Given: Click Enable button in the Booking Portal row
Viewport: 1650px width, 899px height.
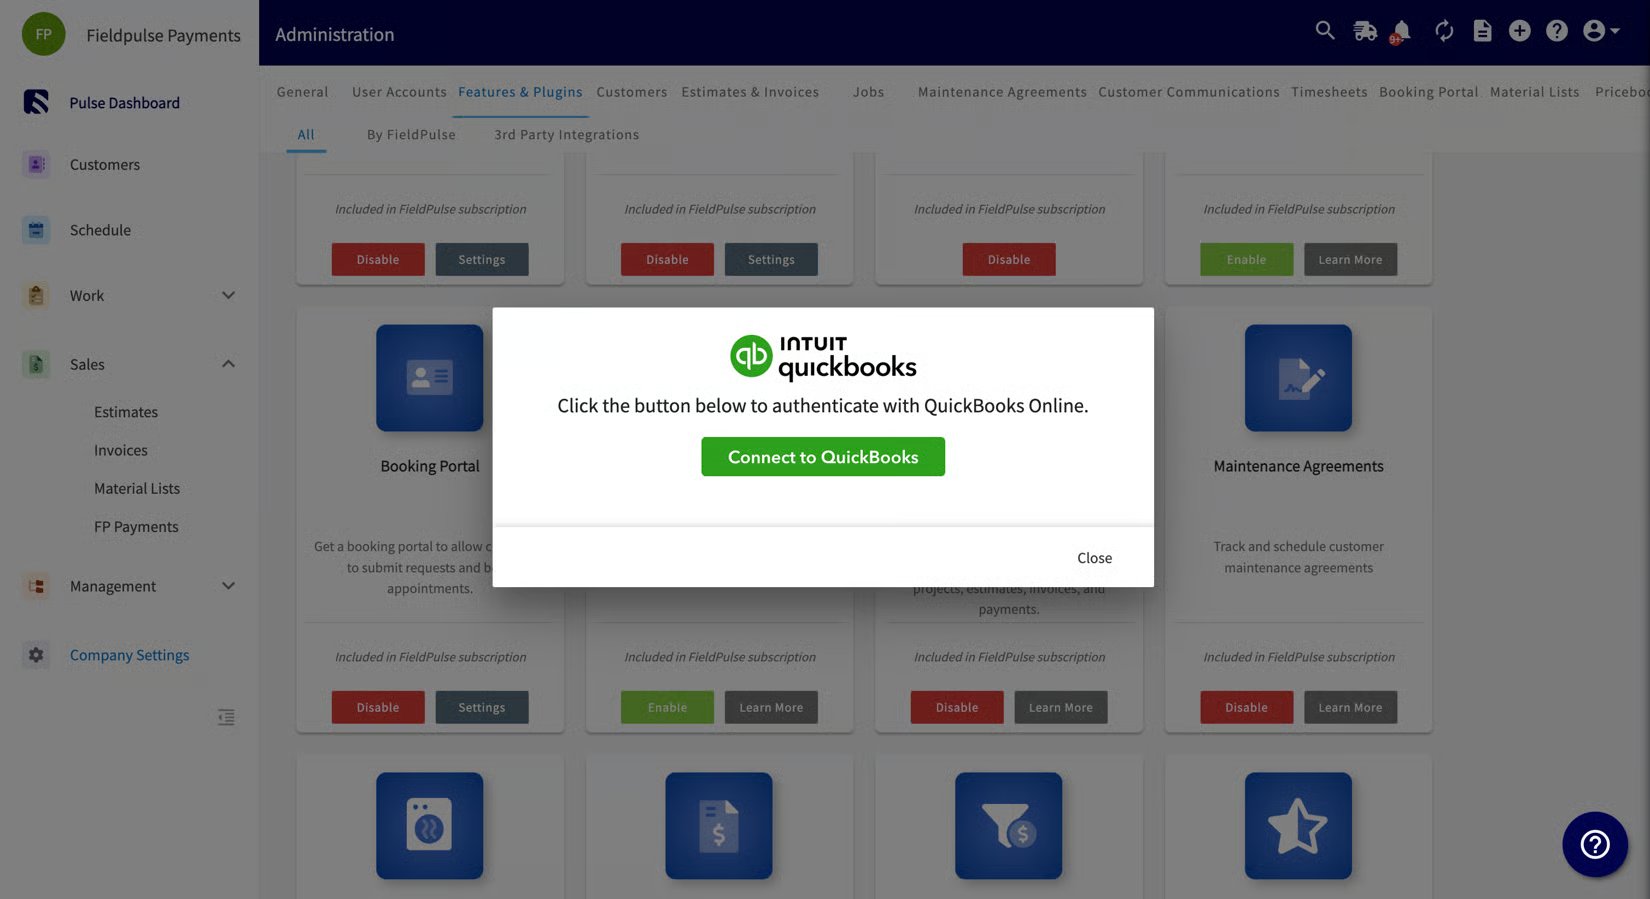Looking at the screenshot, I should tap(667, 707).
